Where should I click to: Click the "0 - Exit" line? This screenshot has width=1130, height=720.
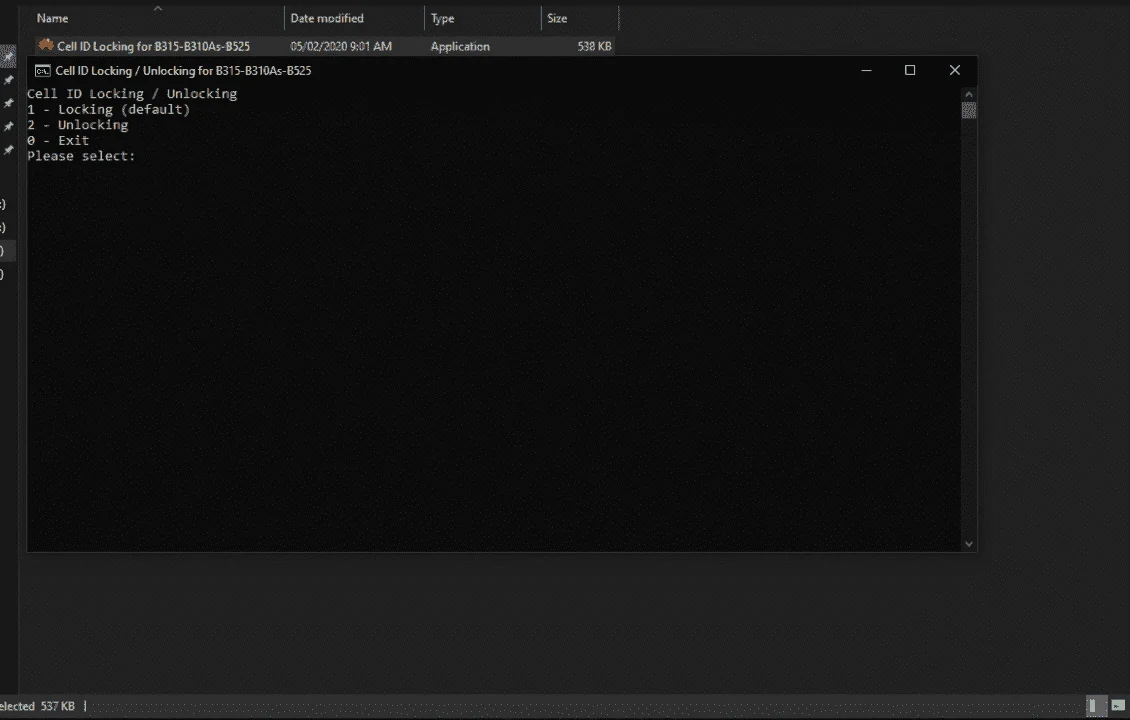58,141
